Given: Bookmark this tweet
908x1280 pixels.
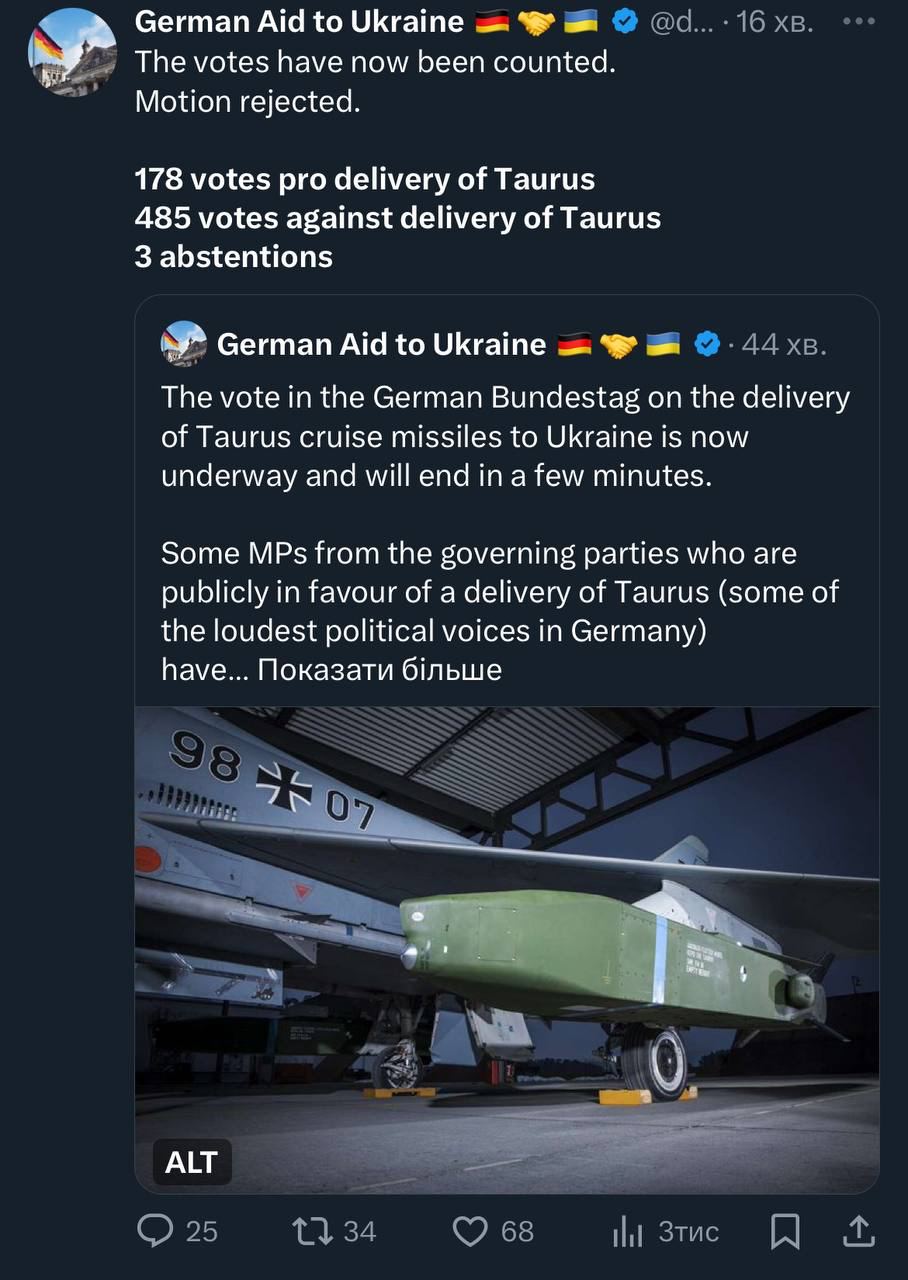Looking at the screenshot, I should (x=785, y=1231).
